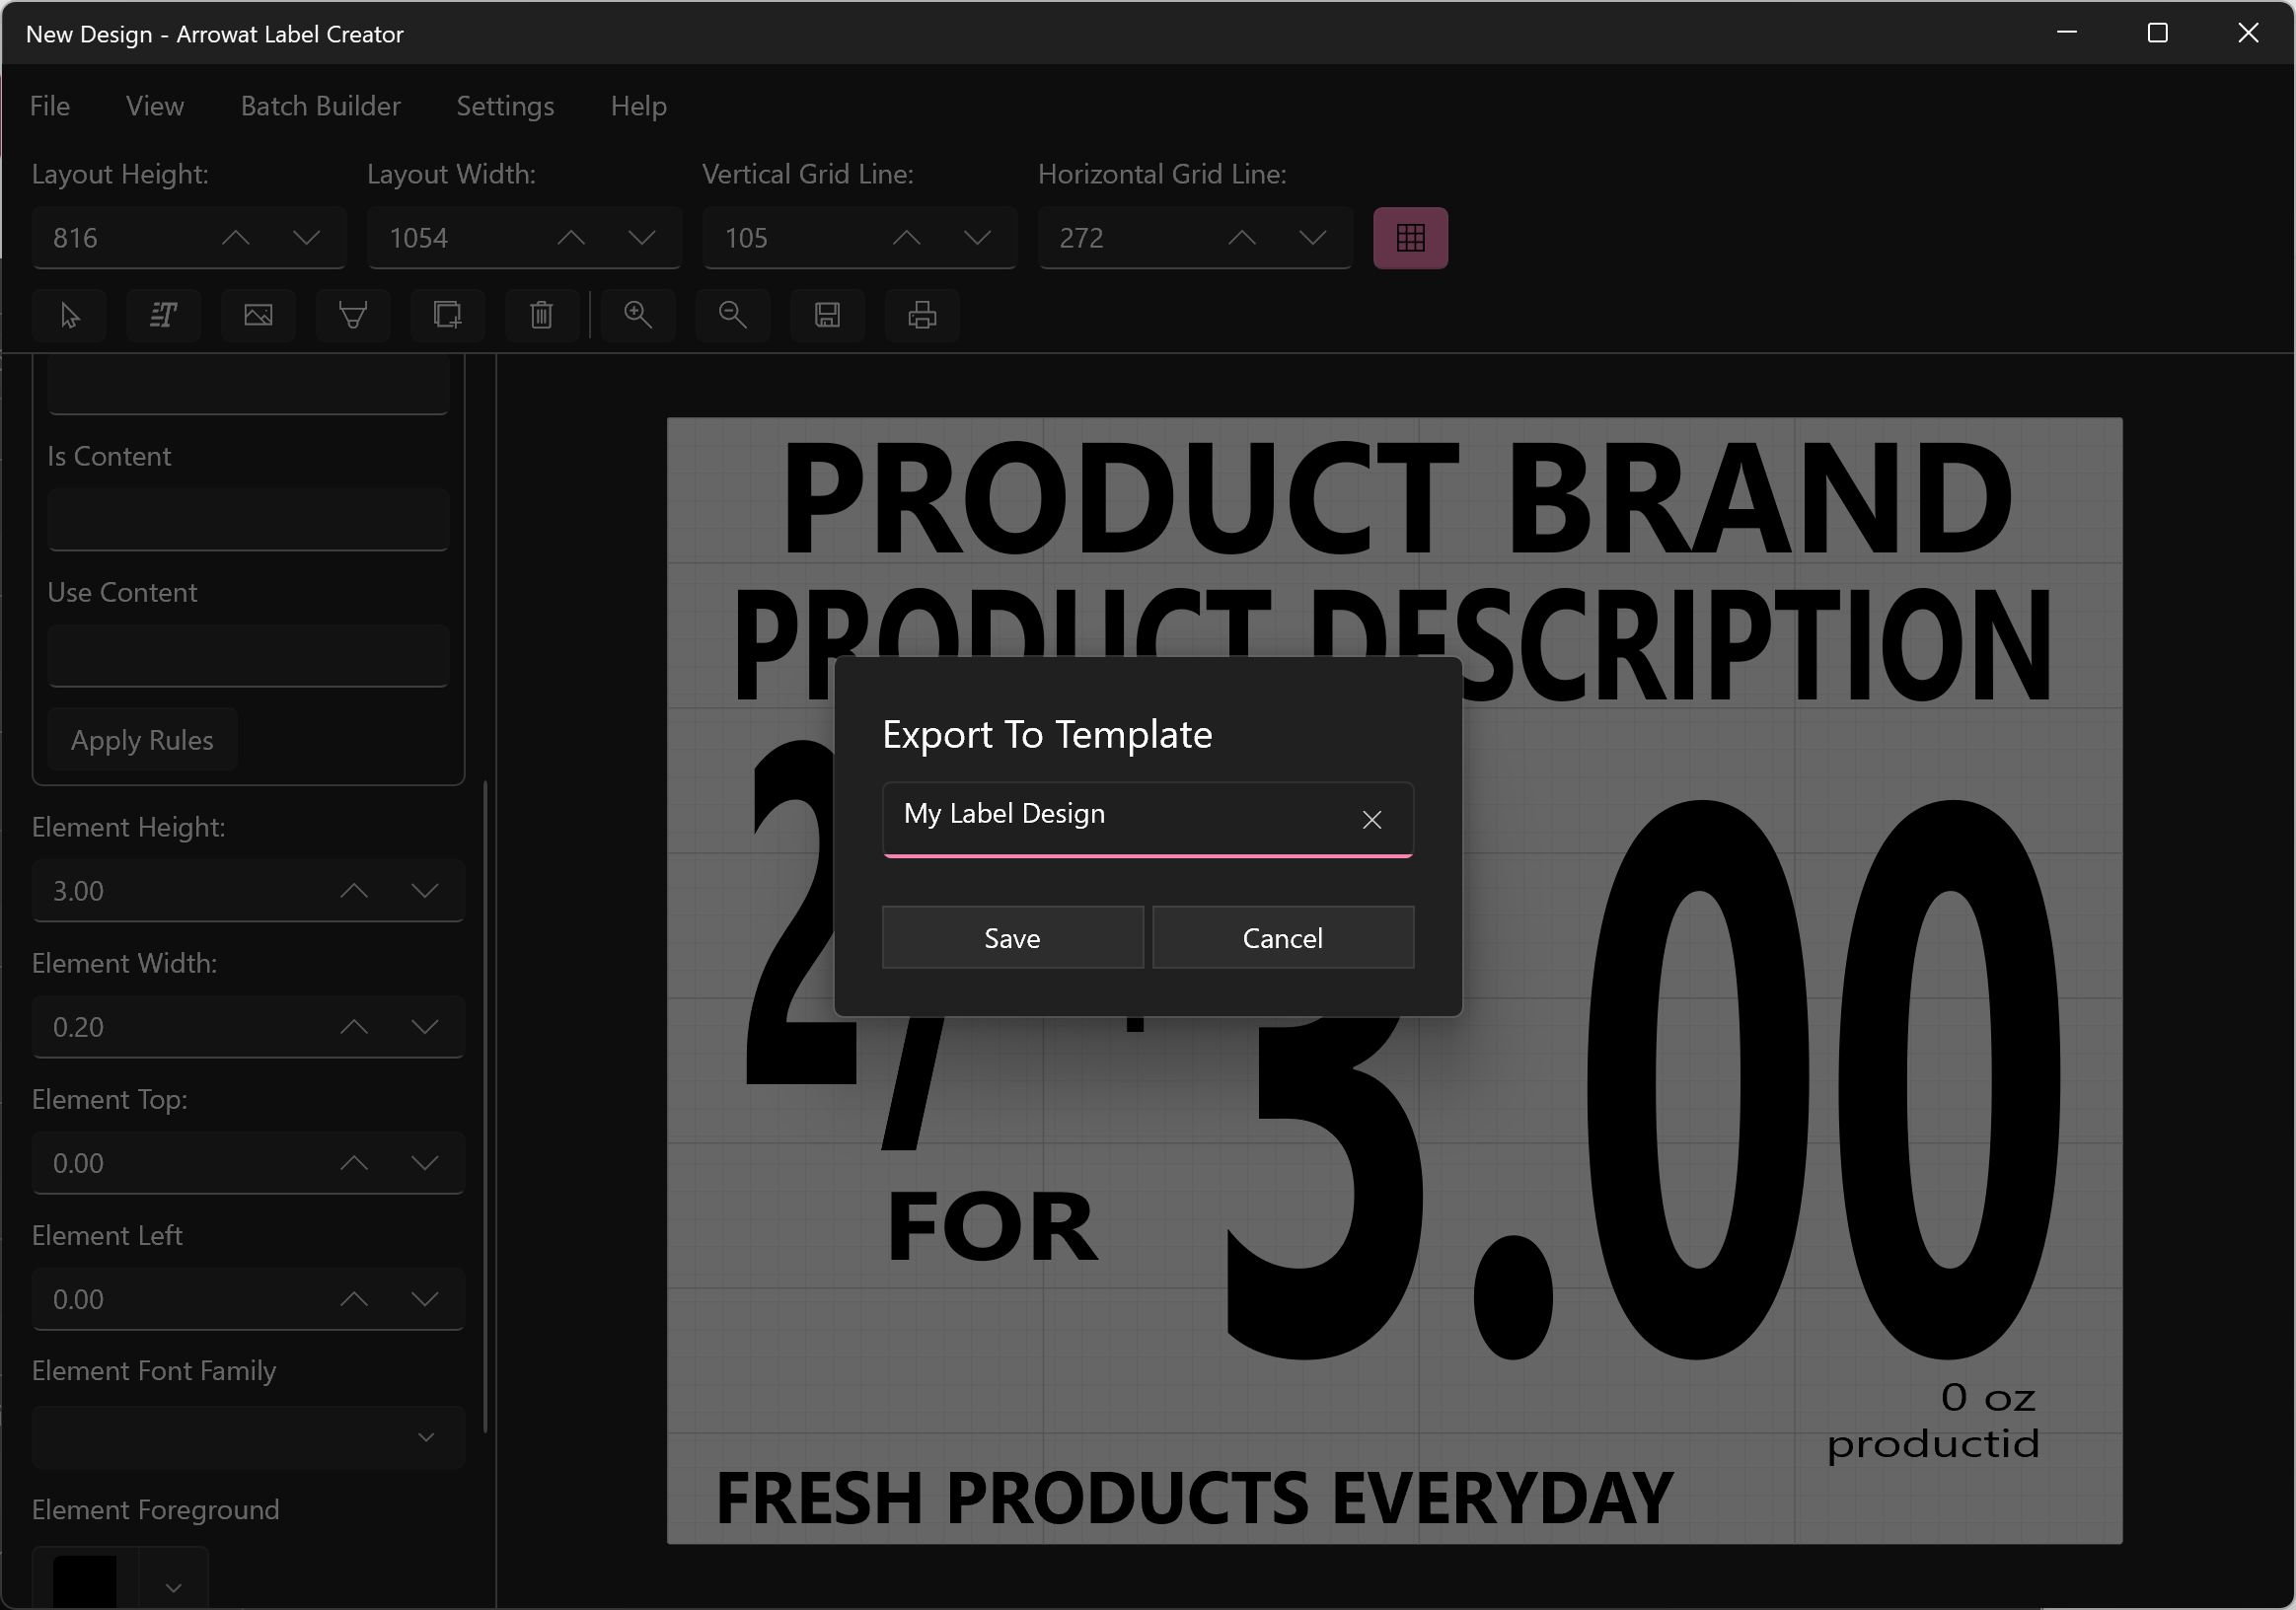Image resolution: width=2296 pixels, height=1610 pixels.
Task: Open the Settings menu
Action: click(504, 105)
